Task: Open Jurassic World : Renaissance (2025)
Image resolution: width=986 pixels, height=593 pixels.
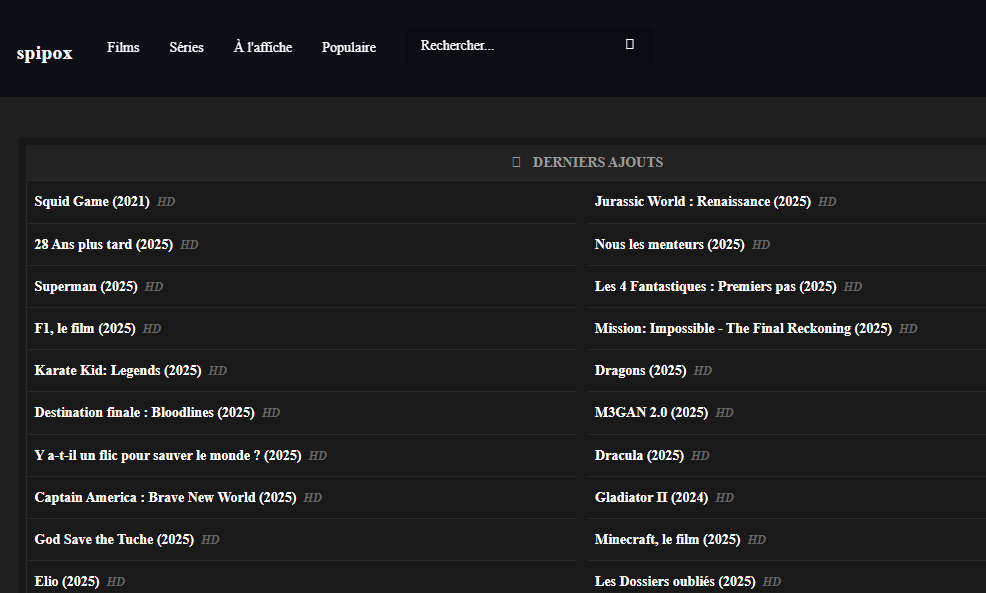Action: point(702,202)
